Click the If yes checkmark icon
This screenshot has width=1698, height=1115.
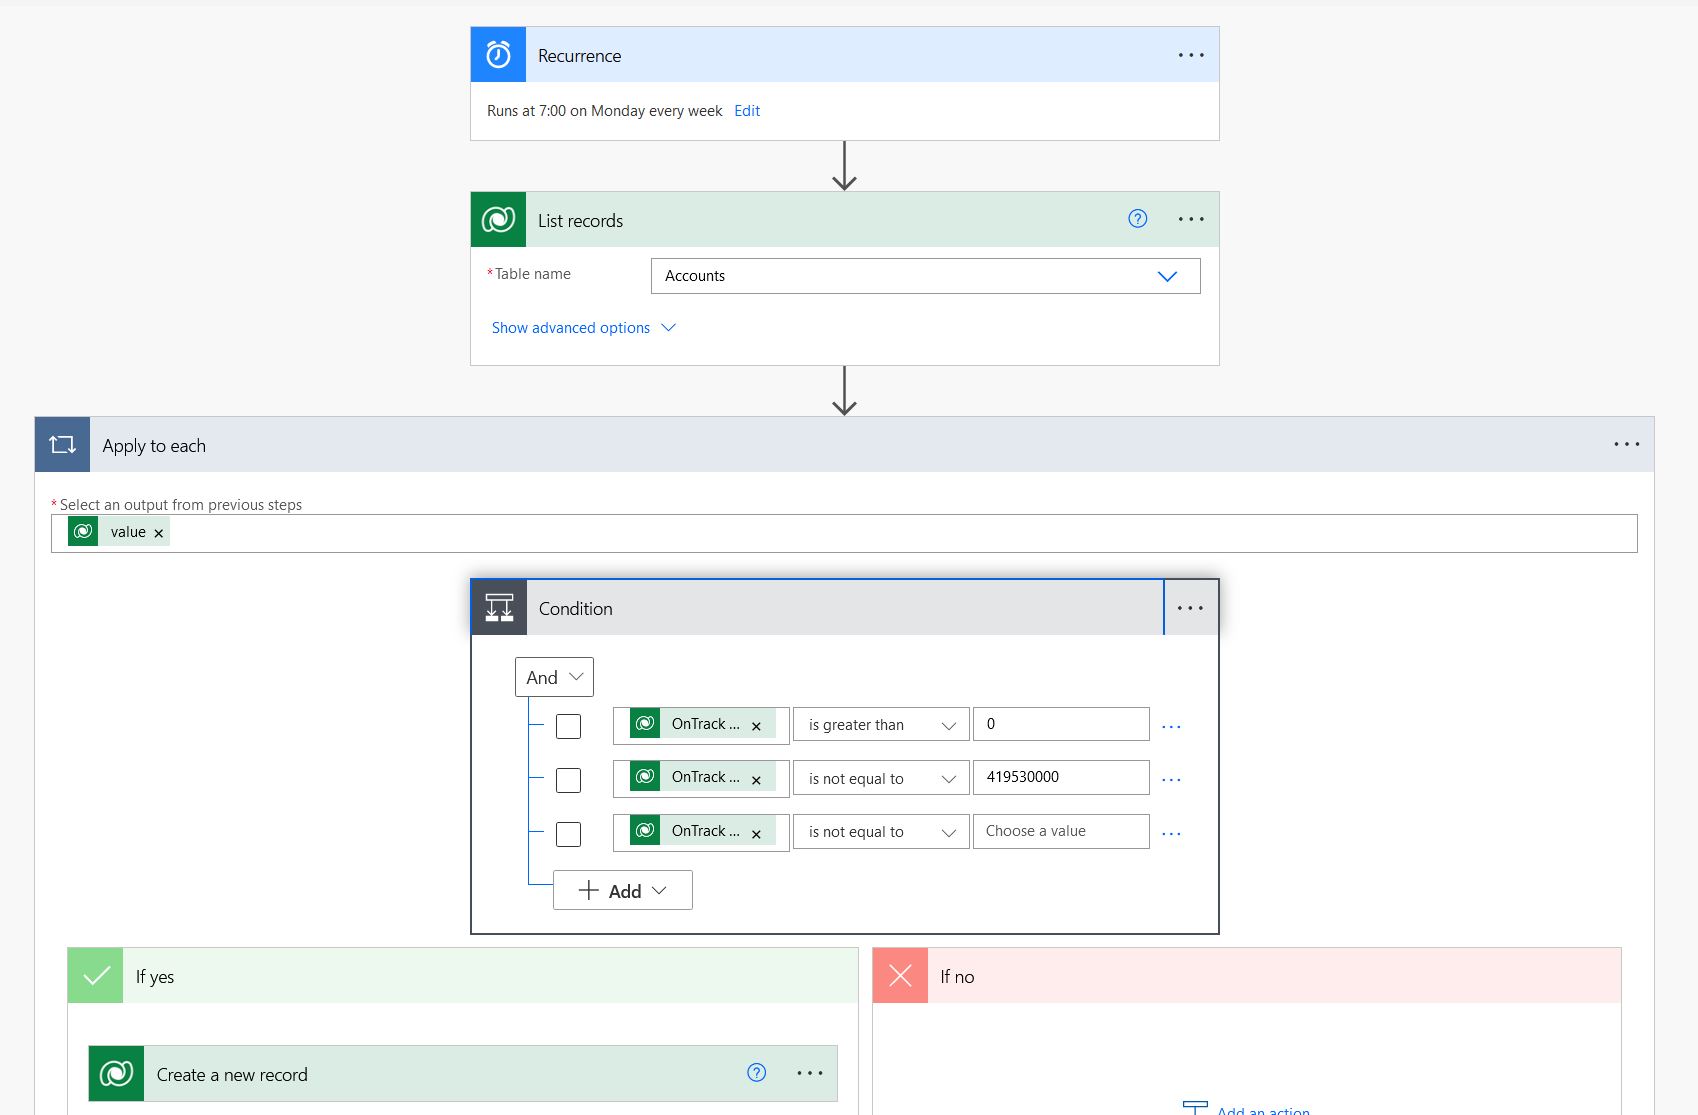coord(95,975)
